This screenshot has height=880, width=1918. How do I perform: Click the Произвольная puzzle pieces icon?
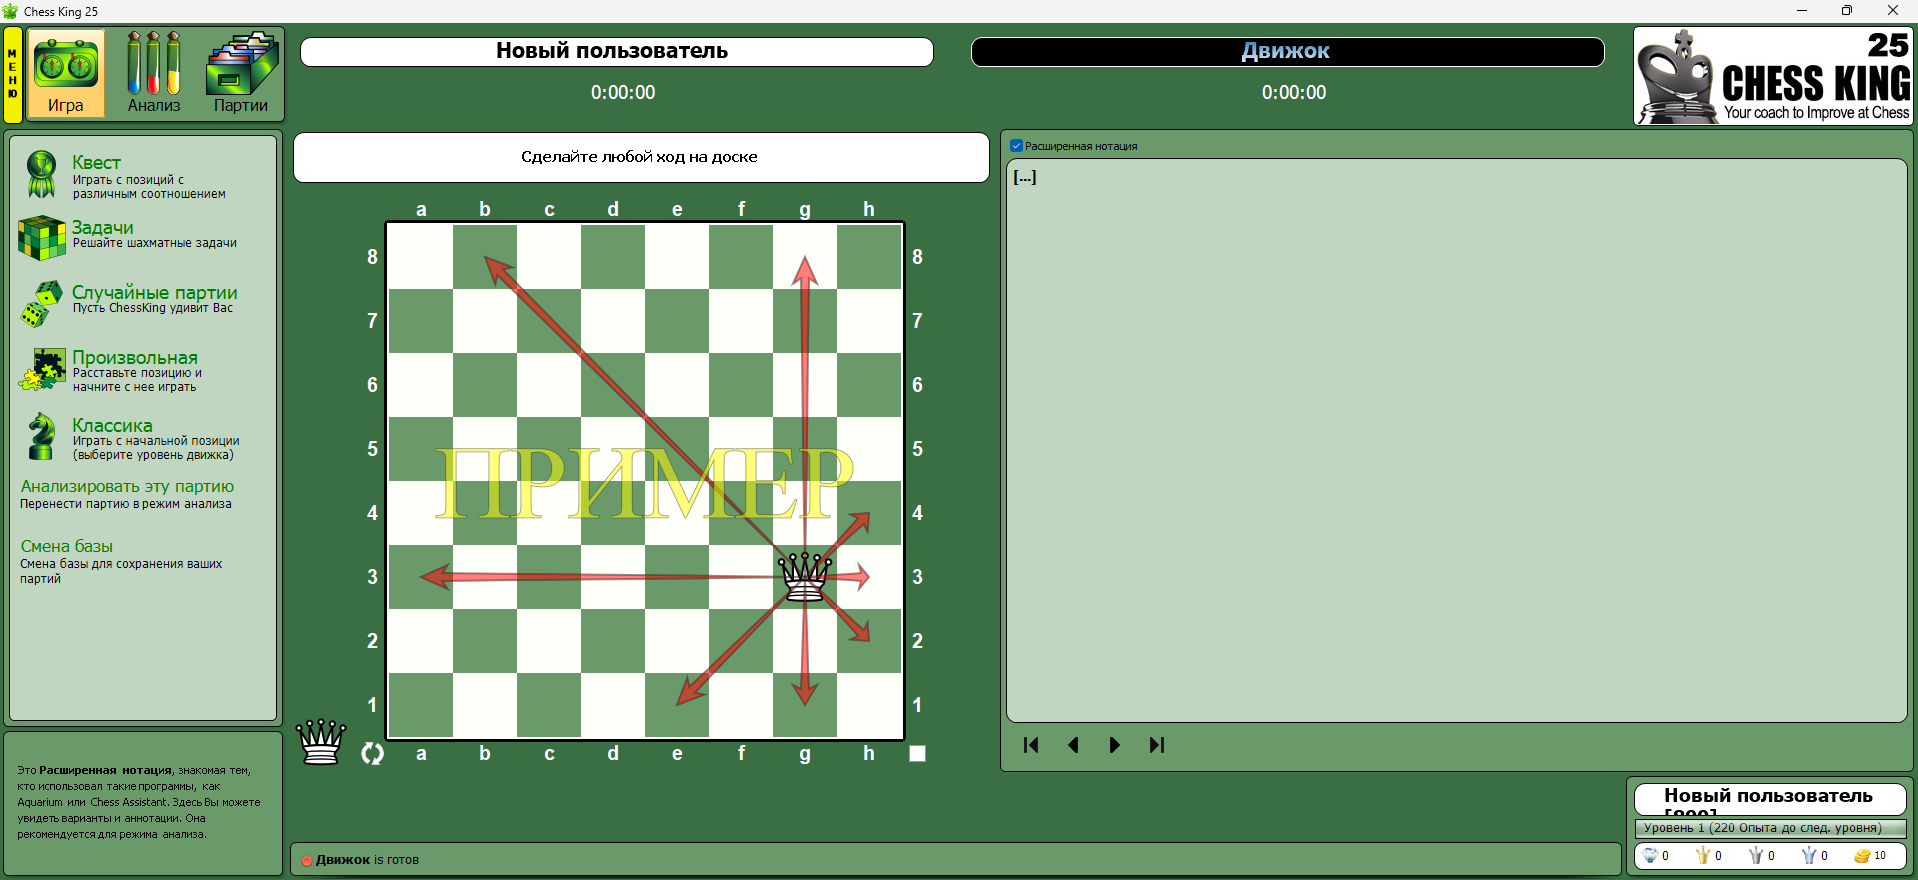pyautogui.click(x=41, y=370)
